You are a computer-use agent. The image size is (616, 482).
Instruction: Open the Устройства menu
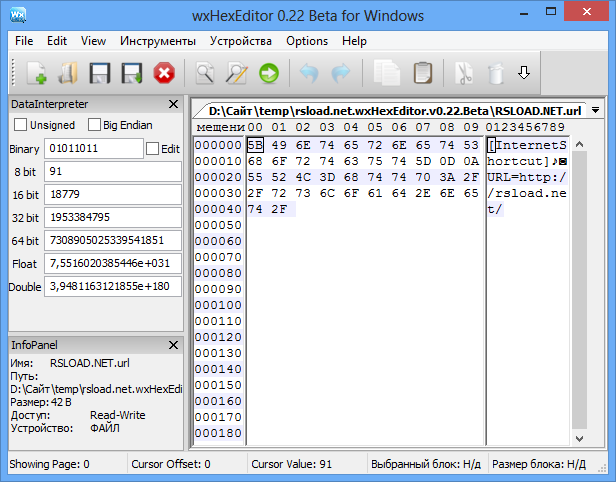click(x=240, y=41)
